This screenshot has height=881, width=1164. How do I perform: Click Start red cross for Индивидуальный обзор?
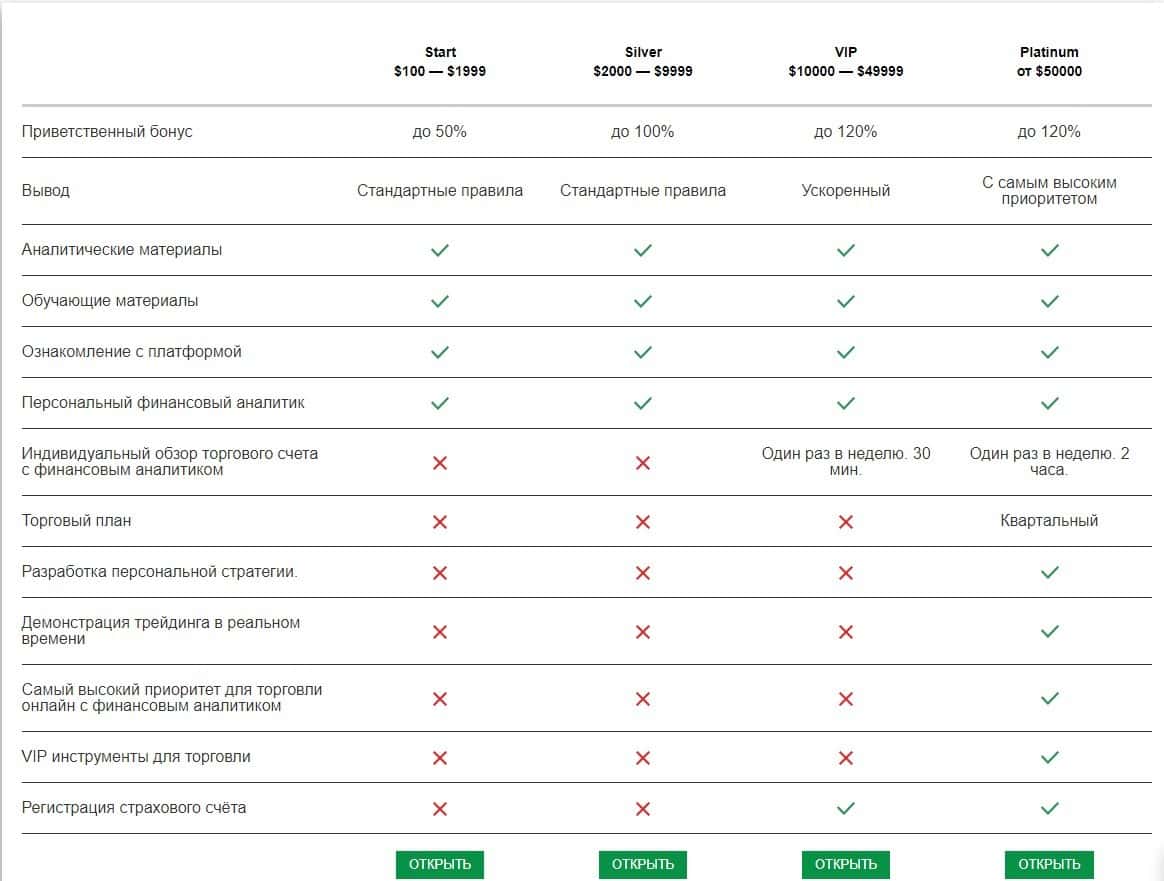439,462
